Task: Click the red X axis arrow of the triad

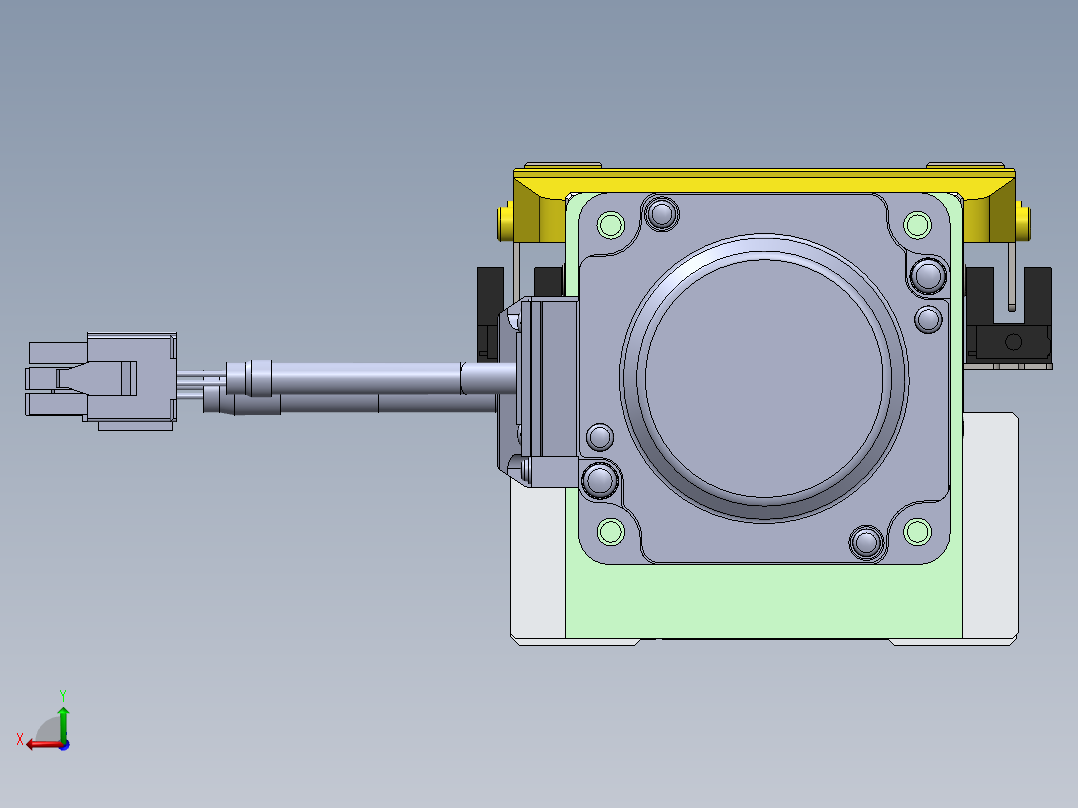Action: pos(43,745)
